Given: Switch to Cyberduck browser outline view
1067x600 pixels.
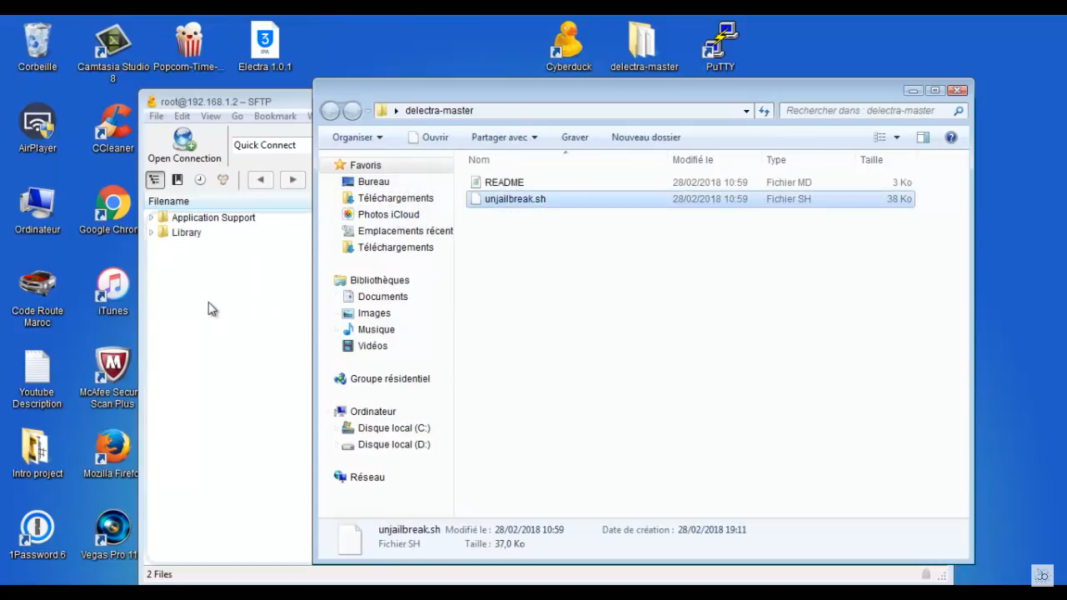Looking at the screenshot, I should [155, 180].
